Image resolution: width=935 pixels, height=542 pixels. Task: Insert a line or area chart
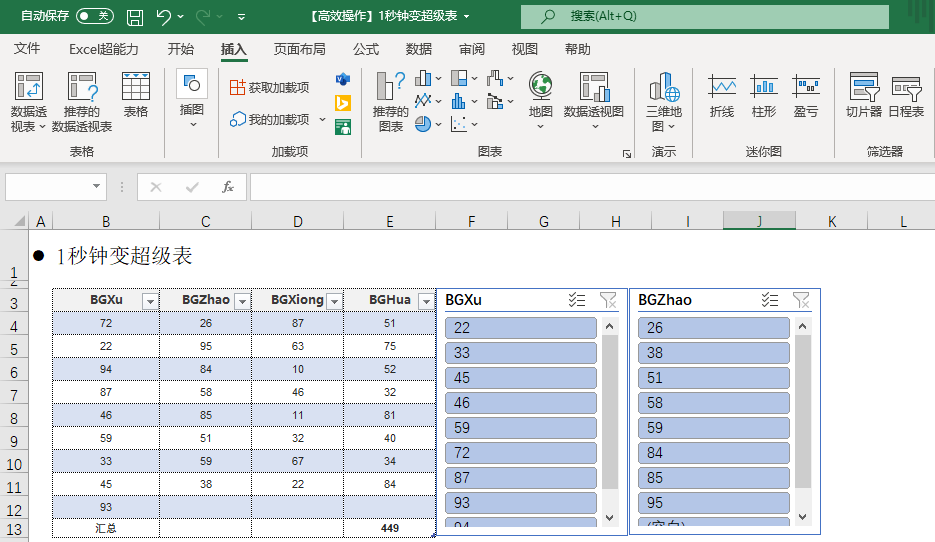pyautogui.click(x=428, y=101)
